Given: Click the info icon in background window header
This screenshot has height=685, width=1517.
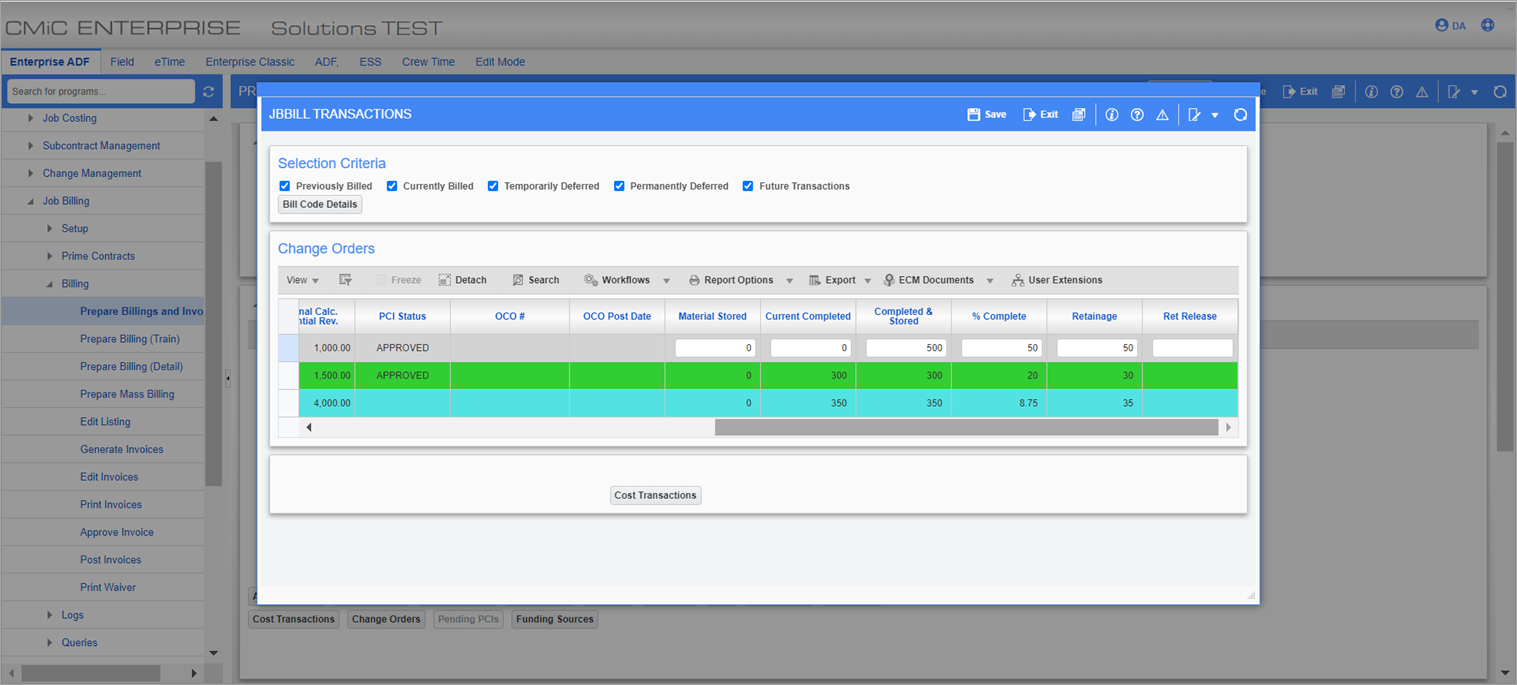Looking at the screenshot, I should pos(1371,91).
